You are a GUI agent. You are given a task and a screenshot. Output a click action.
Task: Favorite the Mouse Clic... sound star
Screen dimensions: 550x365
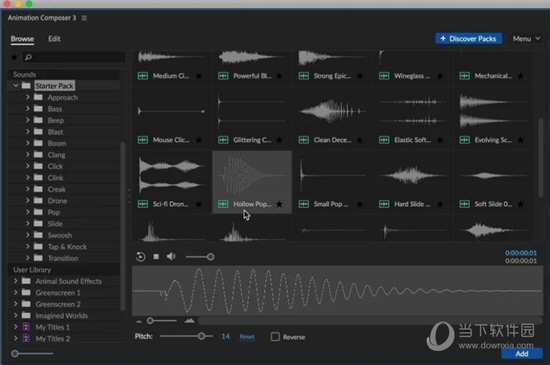click(x=199, y=140)
